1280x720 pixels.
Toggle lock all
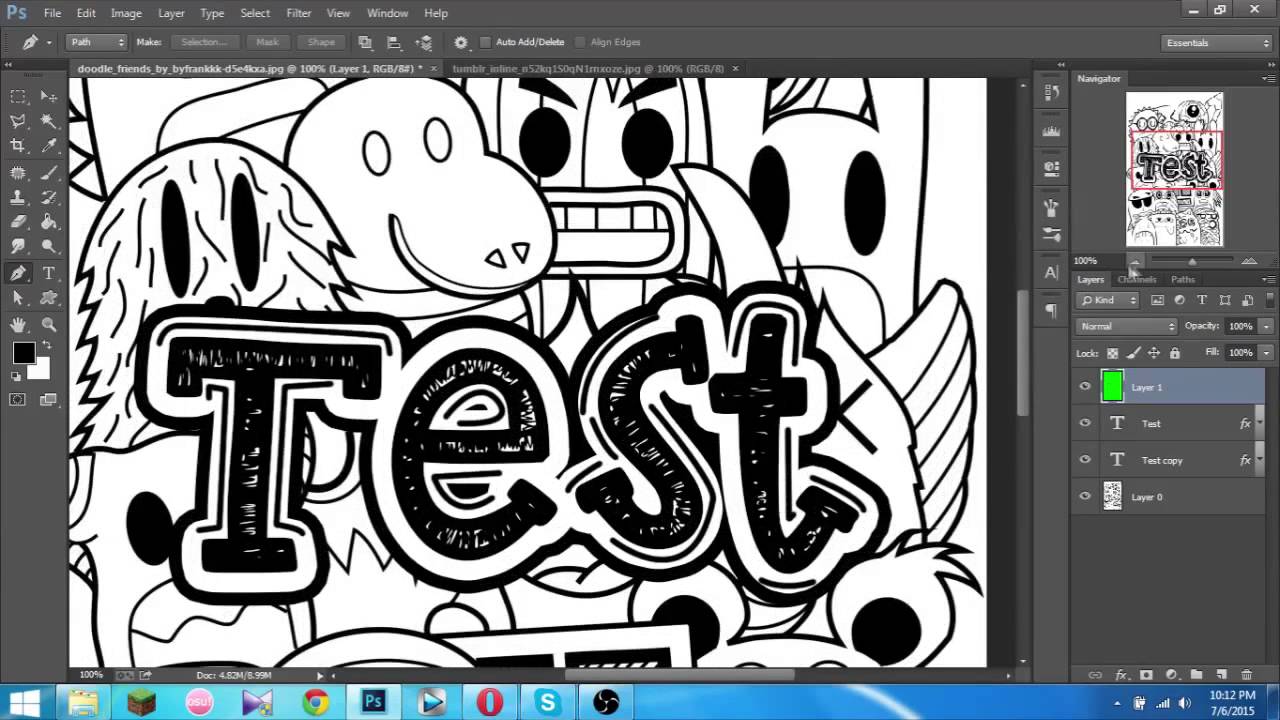coord(1175,353)
